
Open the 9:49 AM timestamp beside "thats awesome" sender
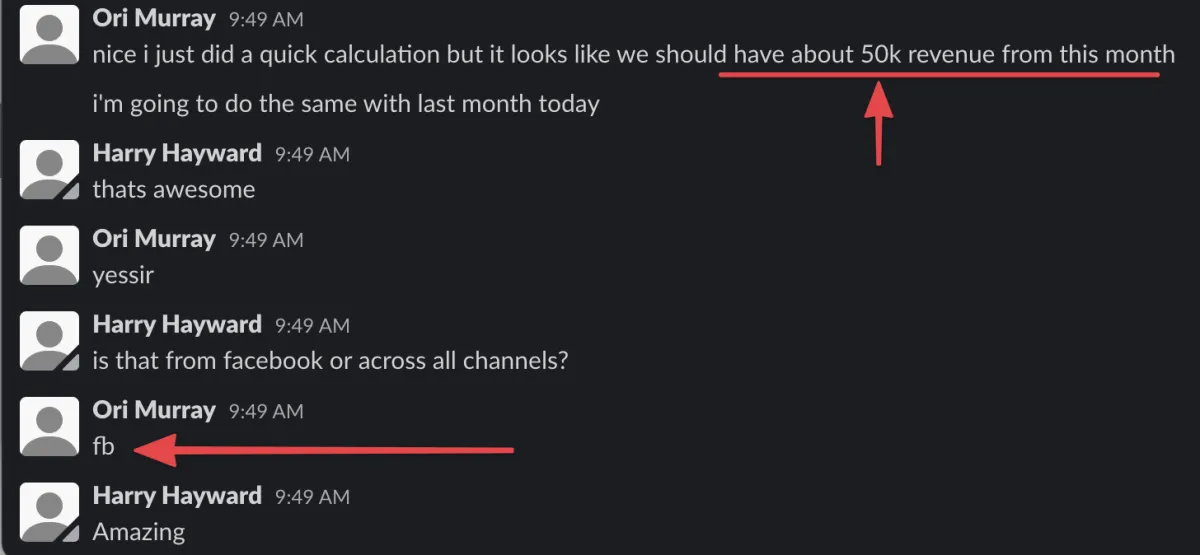[x=312, y=154]
